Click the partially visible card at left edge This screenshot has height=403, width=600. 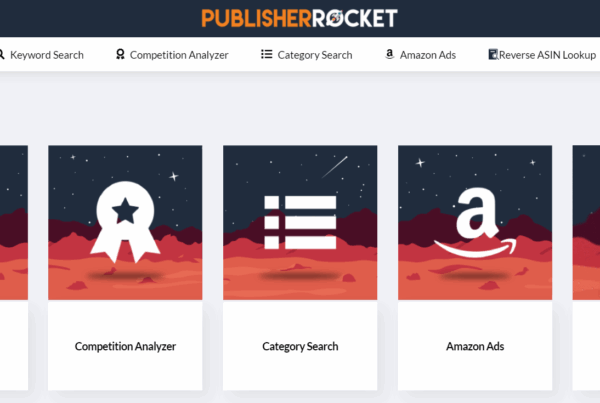point(14,268)
